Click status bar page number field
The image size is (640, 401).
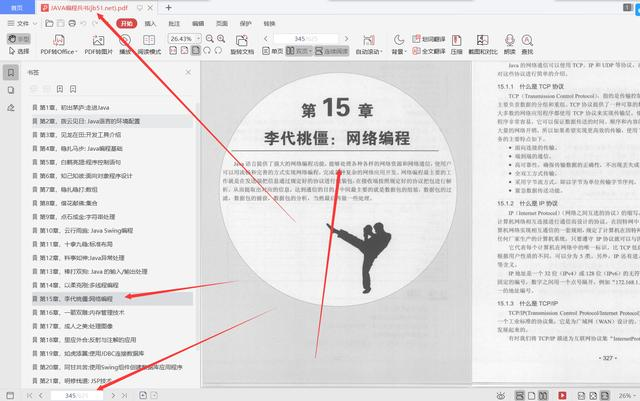tap(78, 395)
